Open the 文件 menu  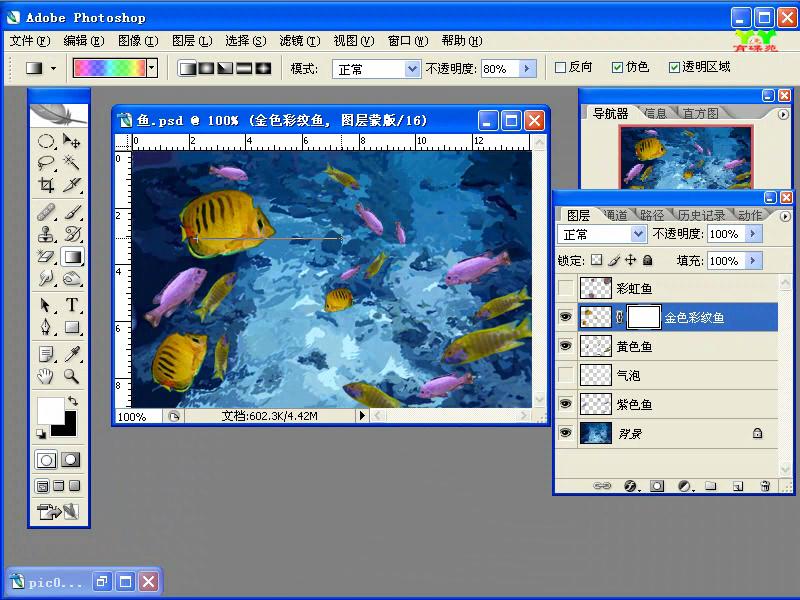[30, 41]
